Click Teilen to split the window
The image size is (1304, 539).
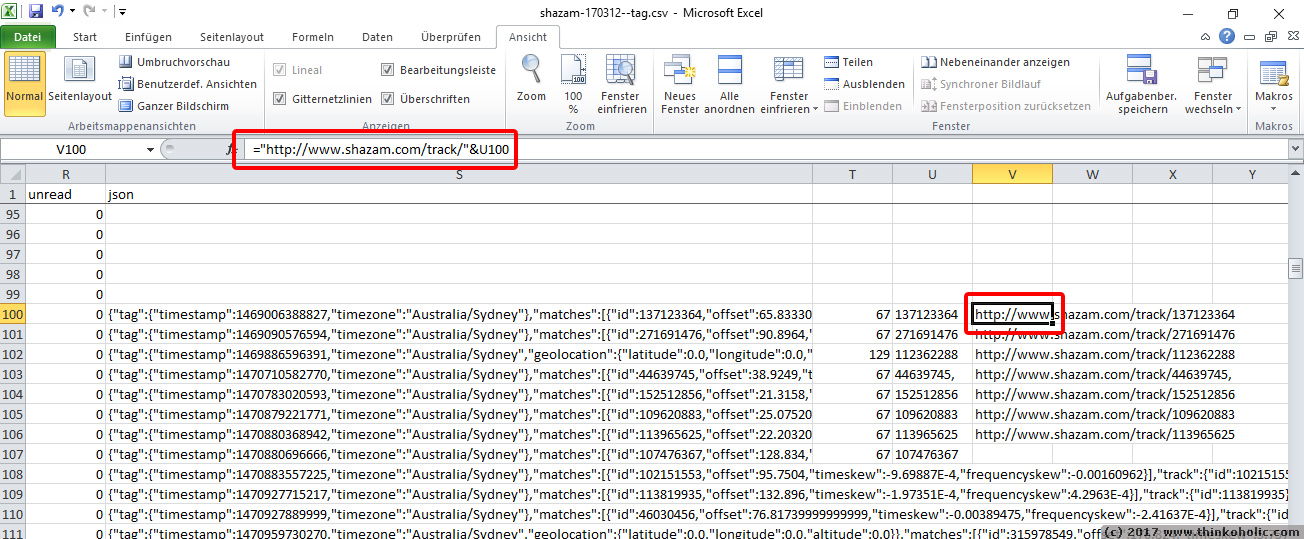point(848,62)
